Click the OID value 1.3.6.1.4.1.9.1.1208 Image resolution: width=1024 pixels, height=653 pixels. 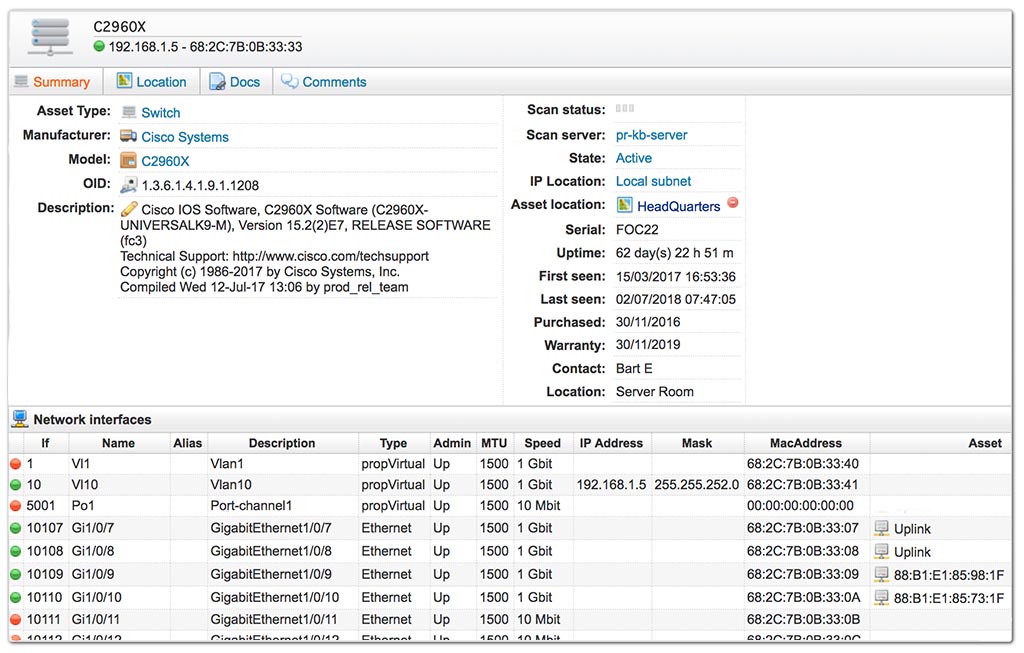[200, 185]
